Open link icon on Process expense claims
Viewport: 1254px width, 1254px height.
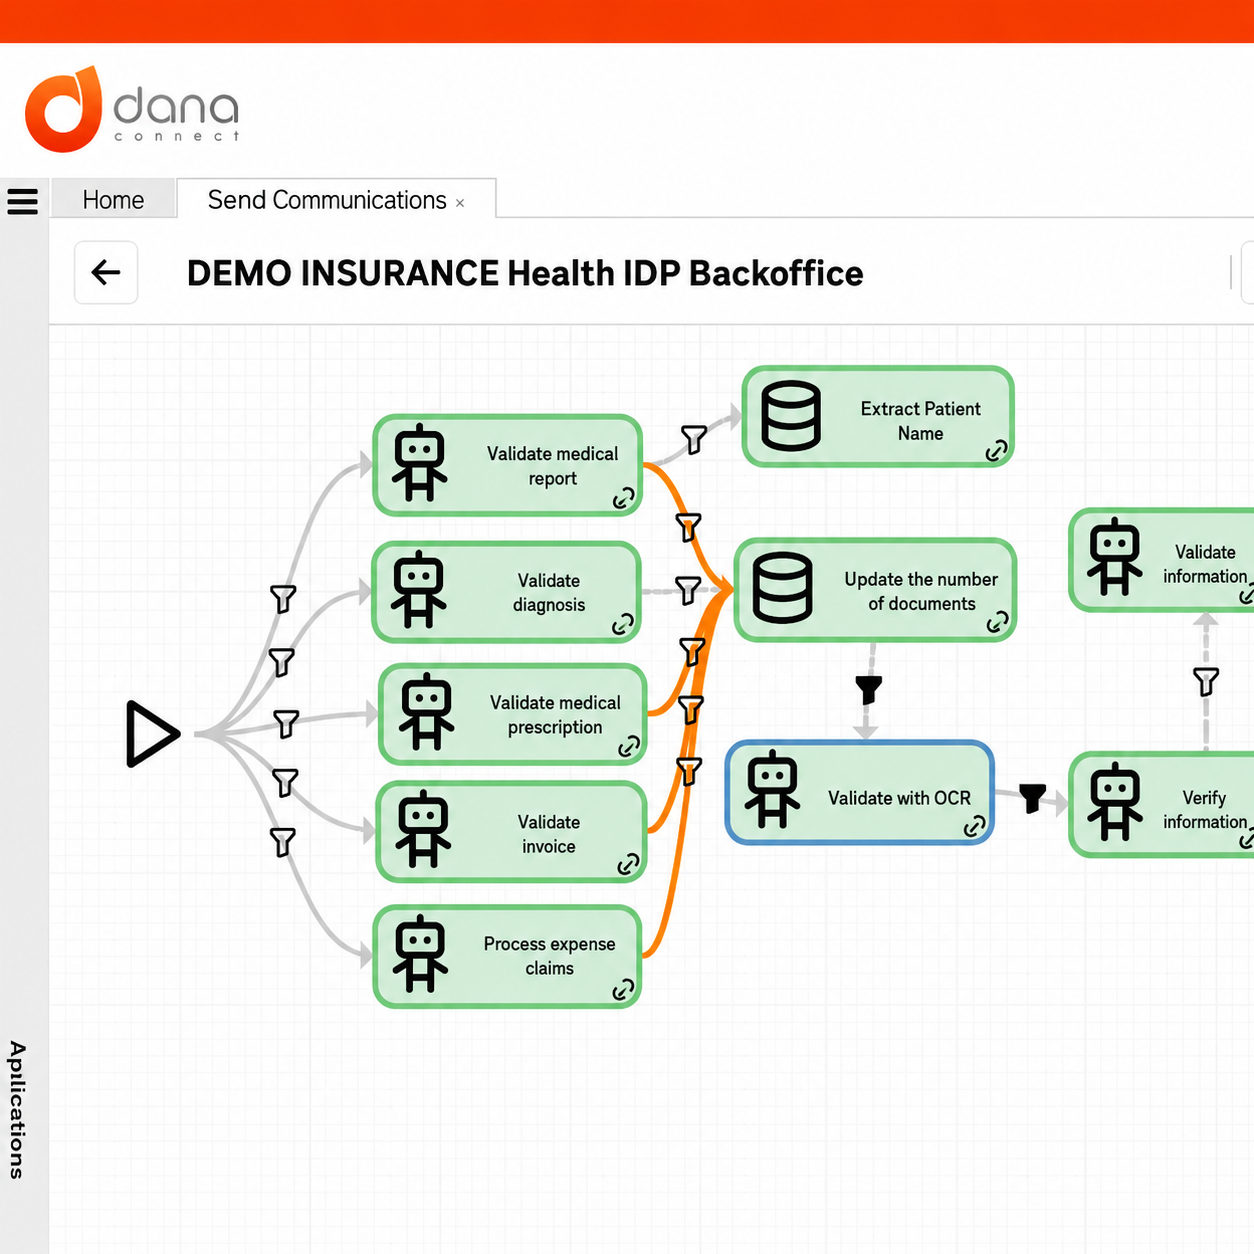623,989
